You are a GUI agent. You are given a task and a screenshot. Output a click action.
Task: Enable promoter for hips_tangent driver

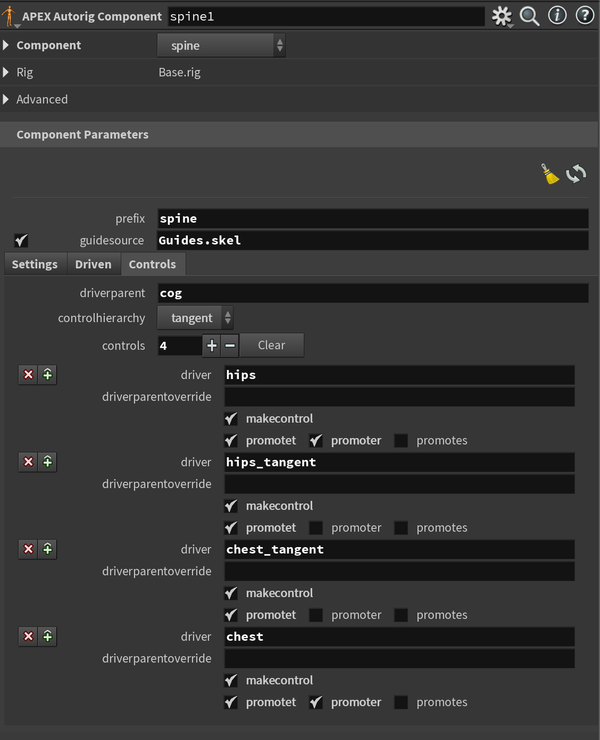point(316,528)
